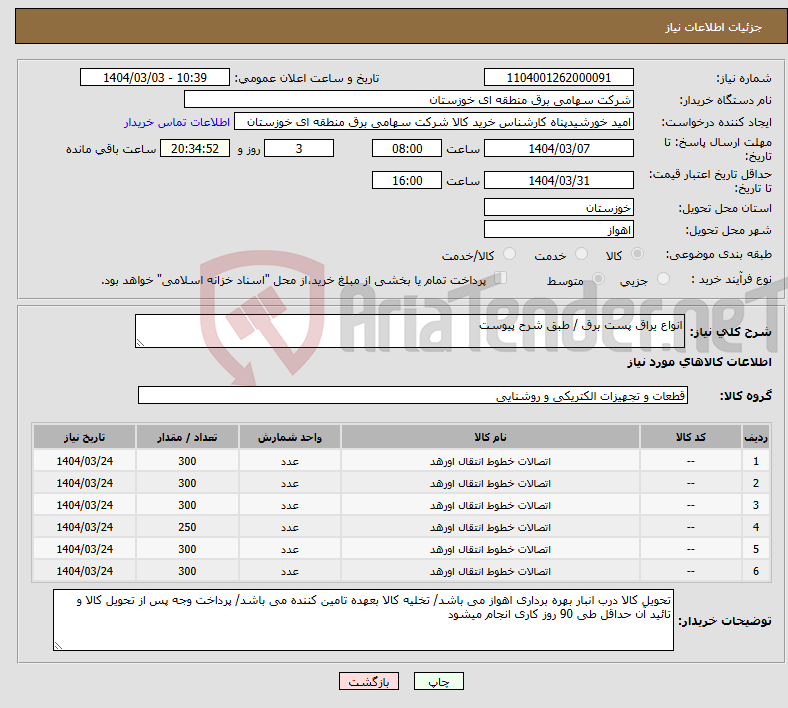Click the request creator name field
This screenshot has height=708, width=788.
click(x=434, y=122)
